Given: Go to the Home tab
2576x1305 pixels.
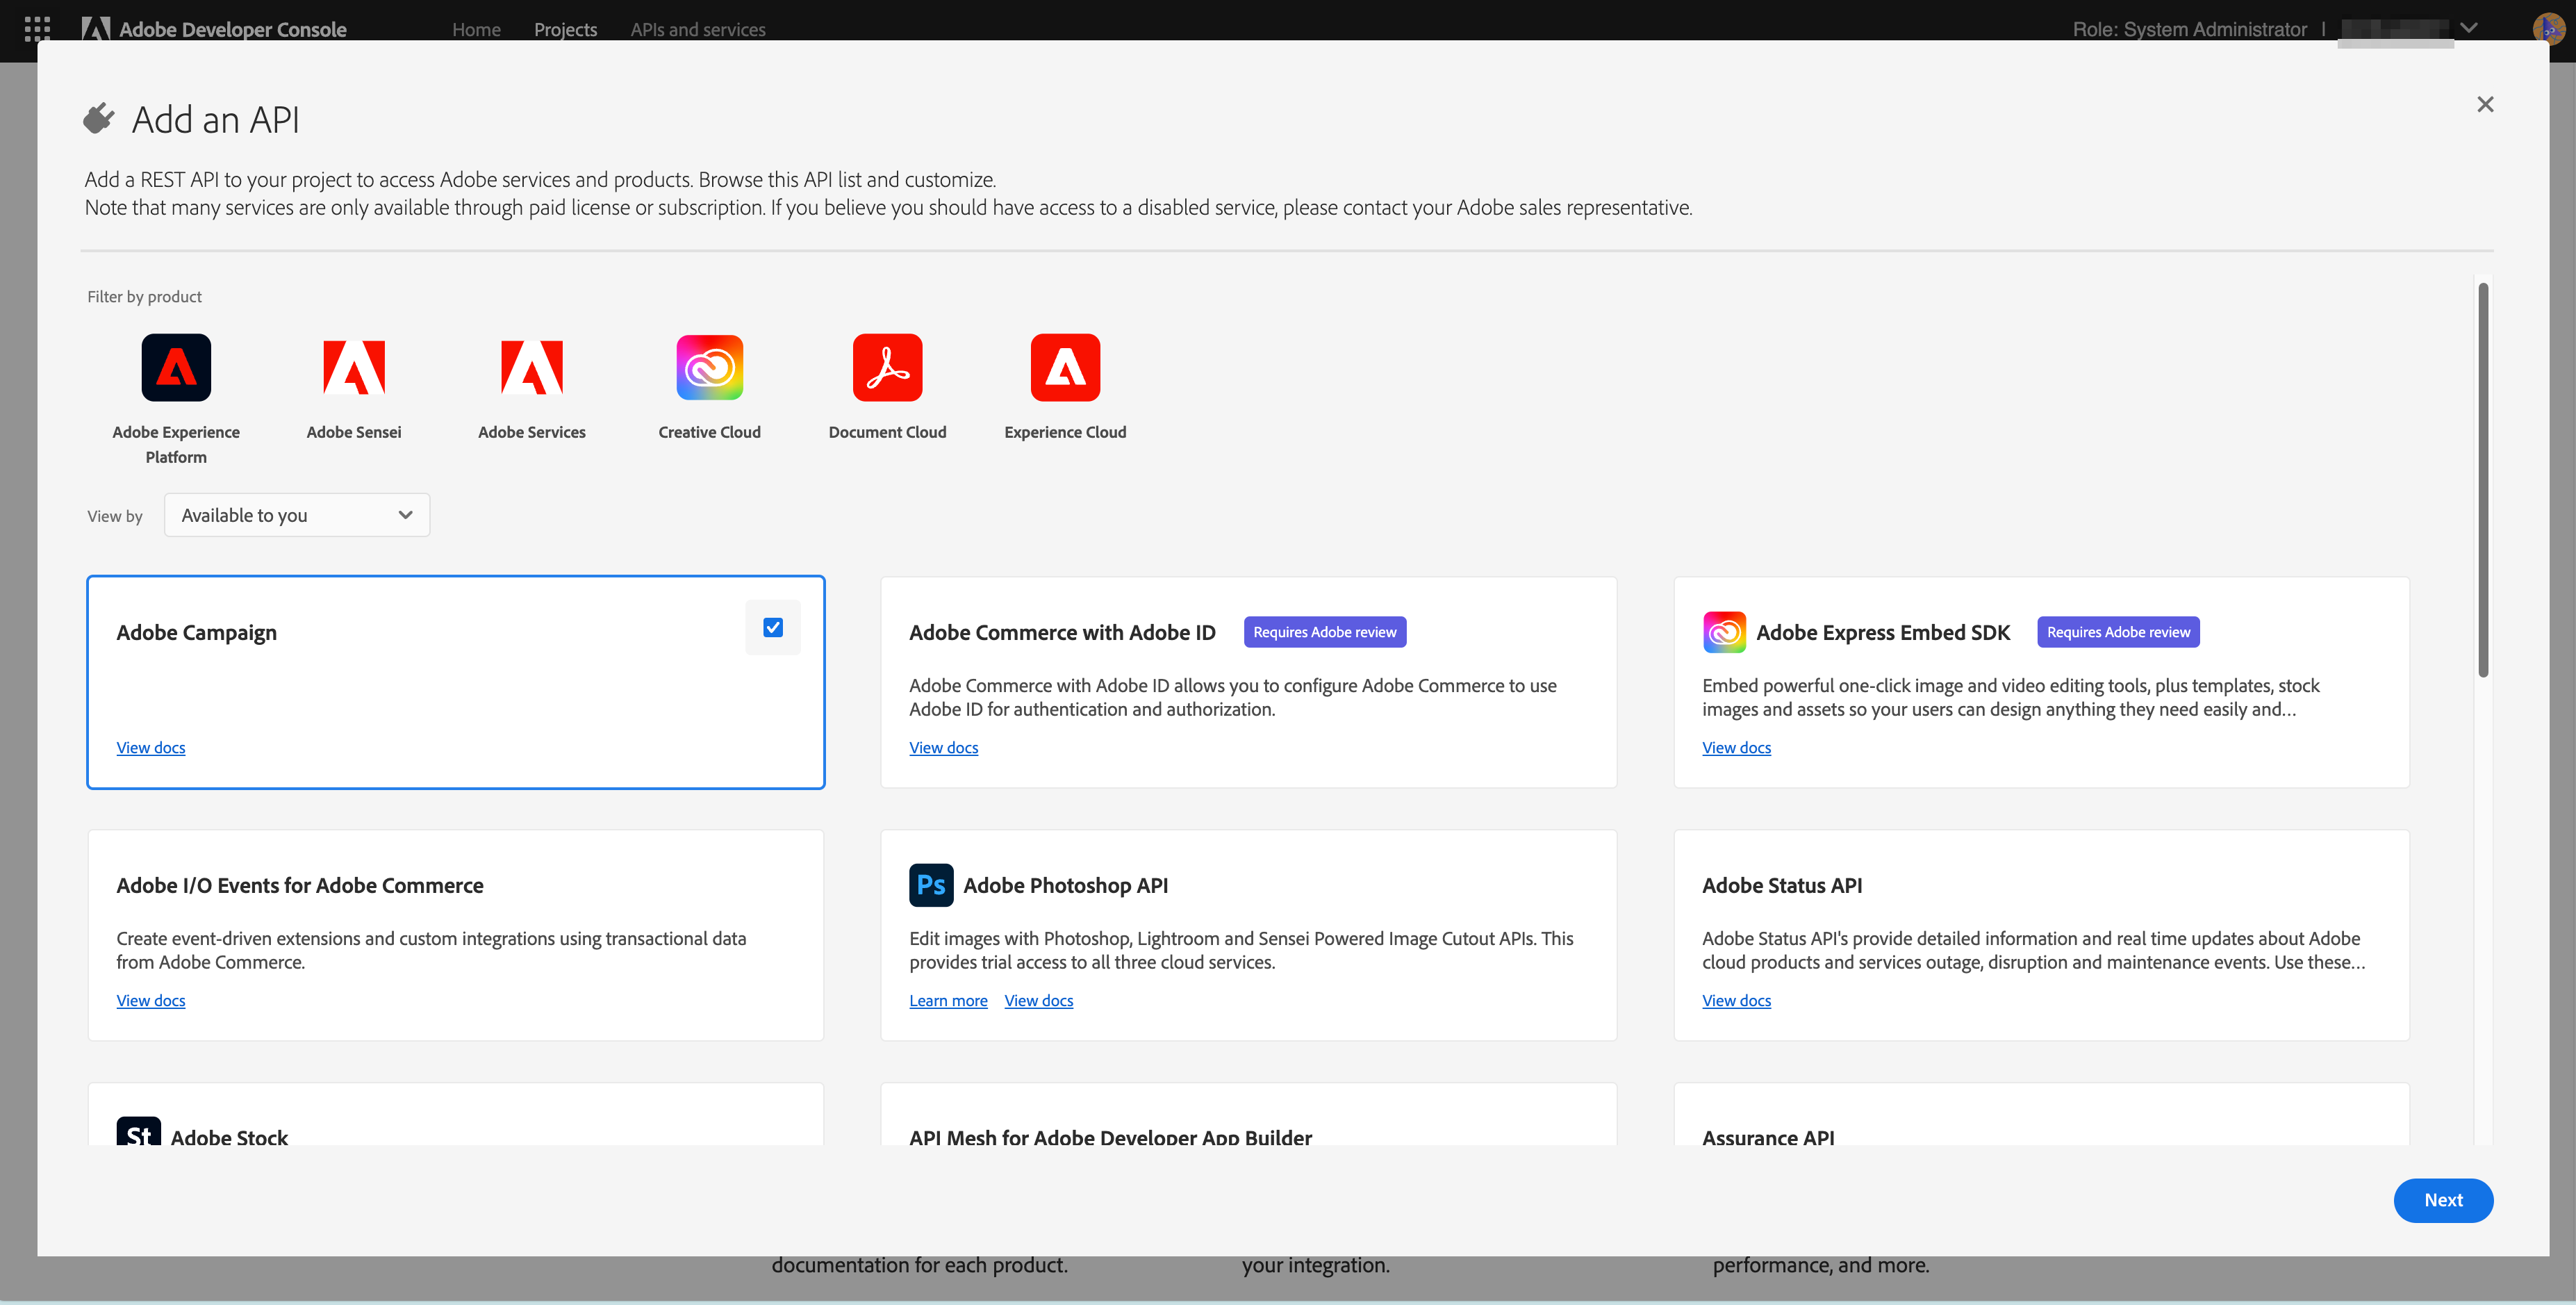Looking at the screenshot, I should click(x=476, y=29).
